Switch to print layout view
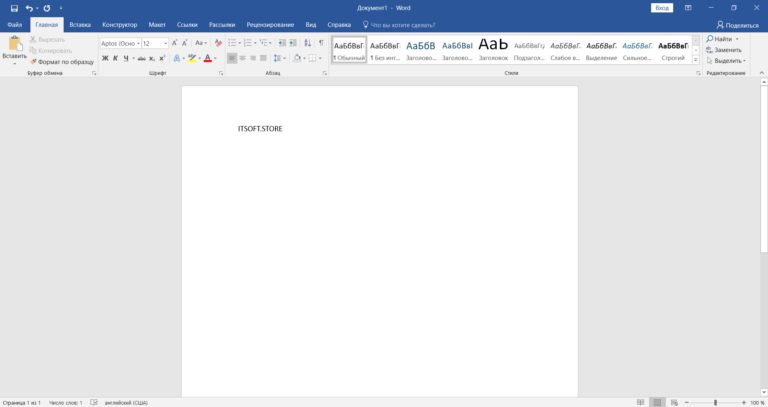 point(657,403)
